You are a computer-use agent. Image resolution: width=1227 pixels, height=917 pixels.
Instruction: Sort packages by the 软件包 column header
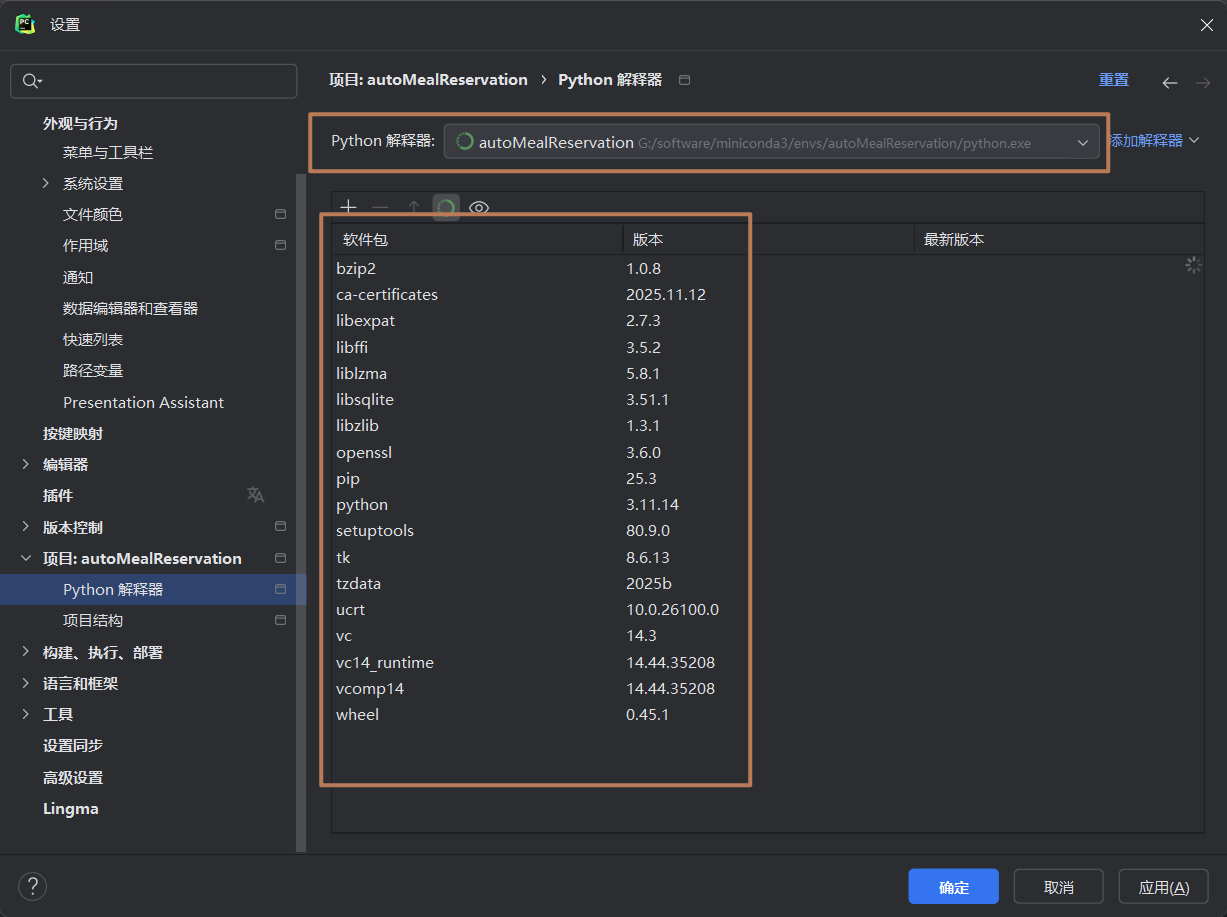(477, 239)
